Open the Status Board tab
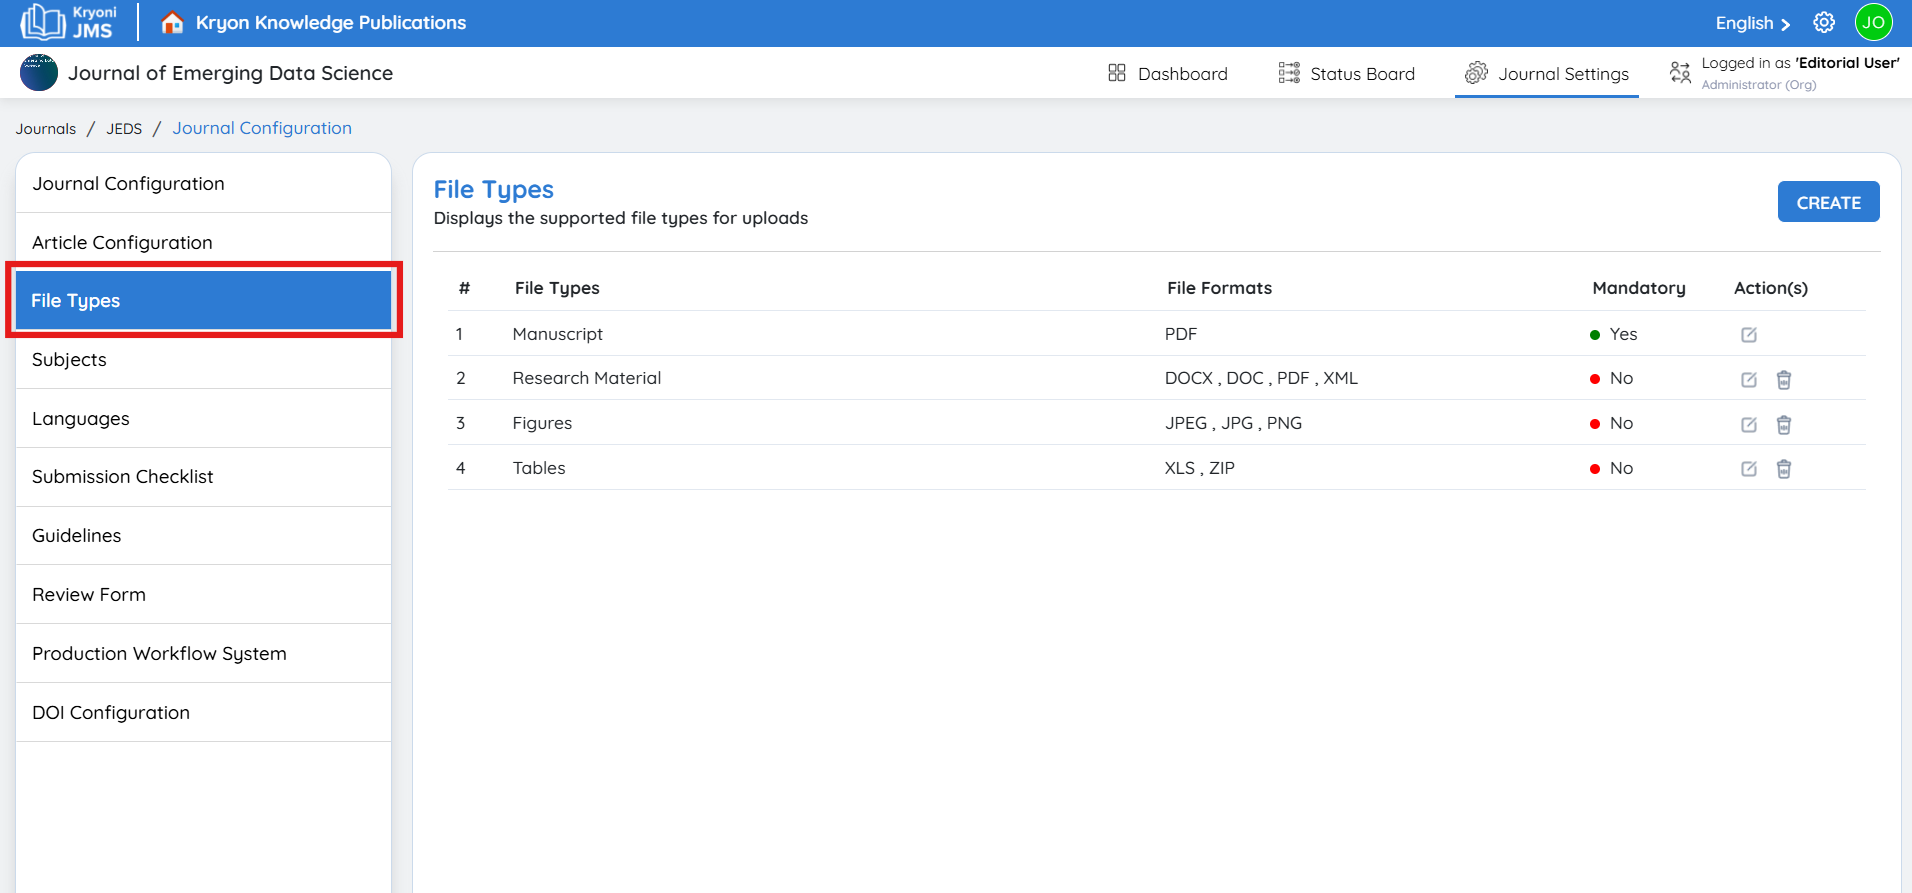Viewport: 1912px width, 893px height. [x=1346, y=74]
